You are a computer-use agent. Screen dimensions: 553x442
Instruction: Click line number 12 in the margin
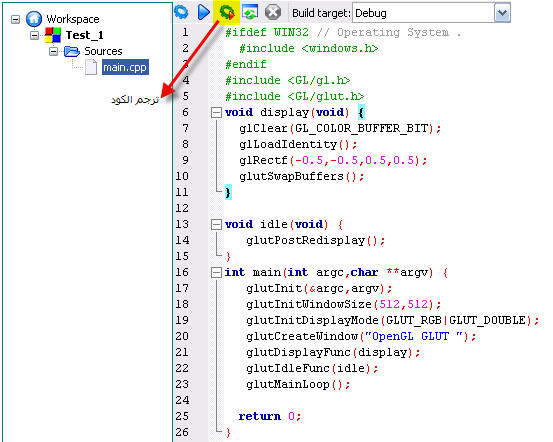coord(182,208)
